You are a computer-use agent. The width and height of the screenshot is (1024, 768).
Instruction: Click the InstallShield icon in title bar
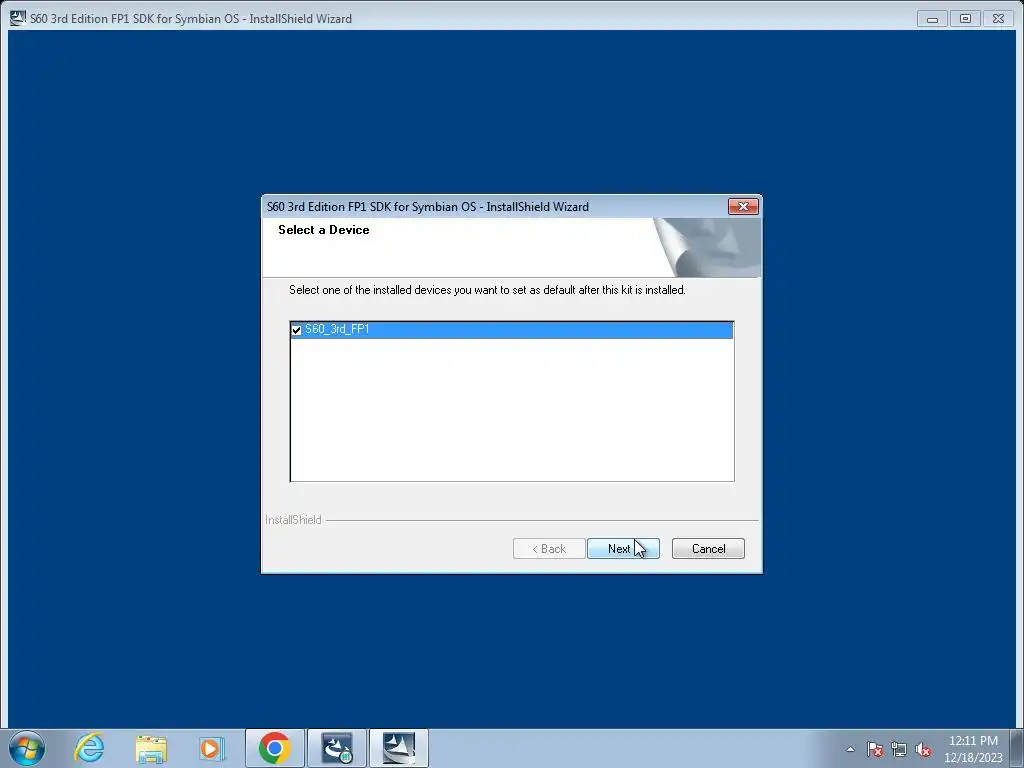pyautogui.click(x=18, y=18)
